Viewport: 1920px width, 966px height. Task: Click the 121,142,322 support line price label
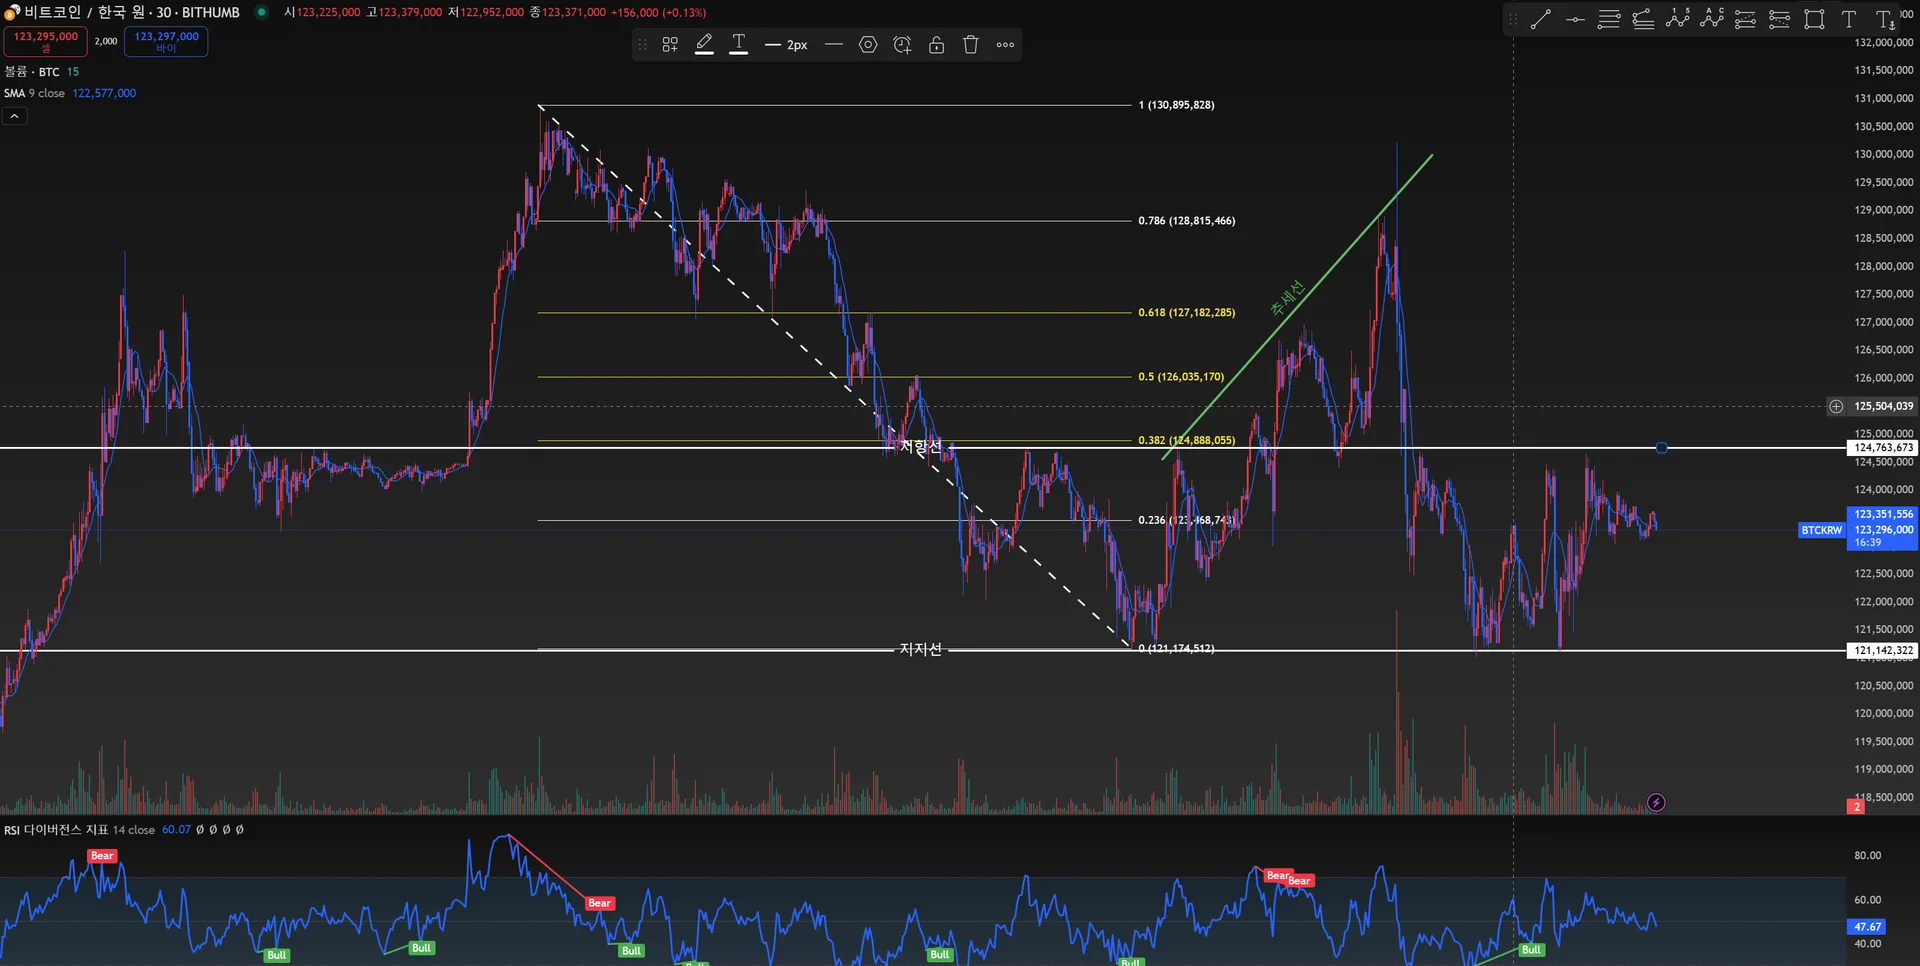1883,650
